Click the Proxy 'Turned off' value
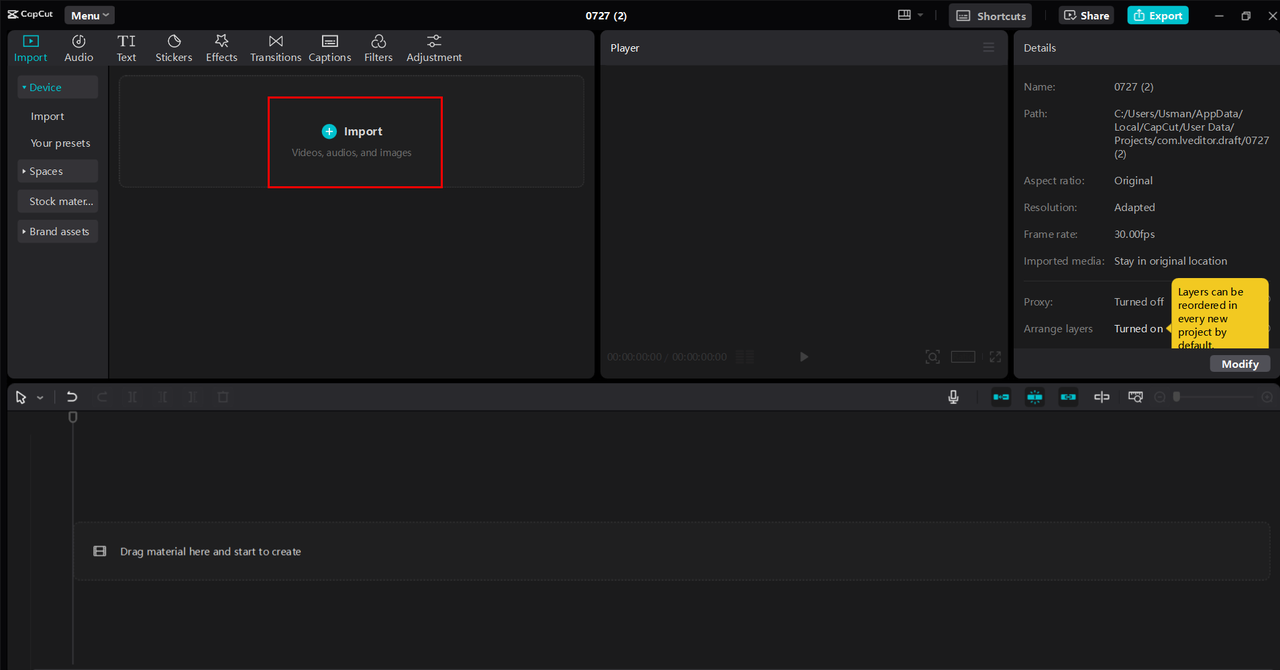 point(1139,301)
